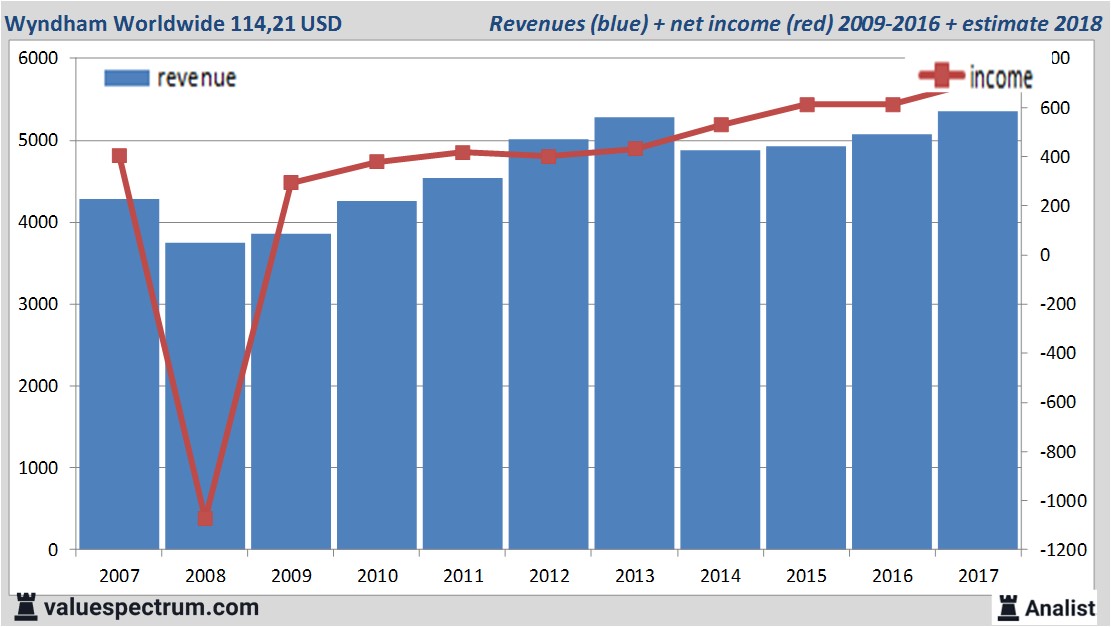Image resolution: width=1111 pixels, height=627 pixels.
Task: Select the 2012 revenue bar
Action: click(548, 344)
